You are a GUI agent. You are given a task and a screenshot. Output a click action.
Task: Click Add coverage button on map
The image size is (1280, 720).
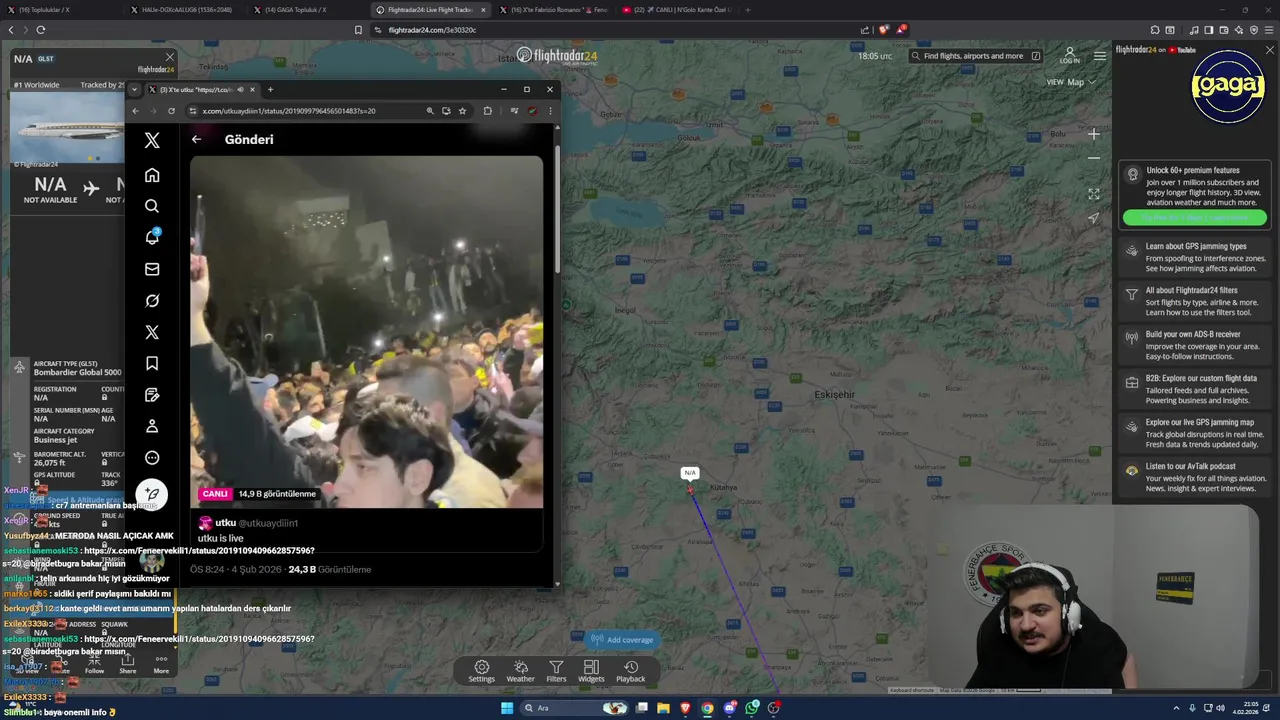(x=622, y=640)
